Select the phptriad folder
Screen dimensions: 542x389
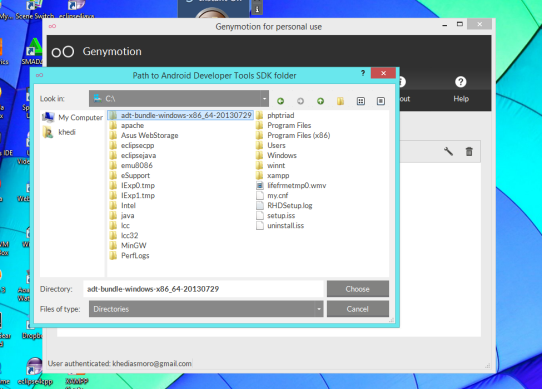pyautogui.click(x=275, y=115)
